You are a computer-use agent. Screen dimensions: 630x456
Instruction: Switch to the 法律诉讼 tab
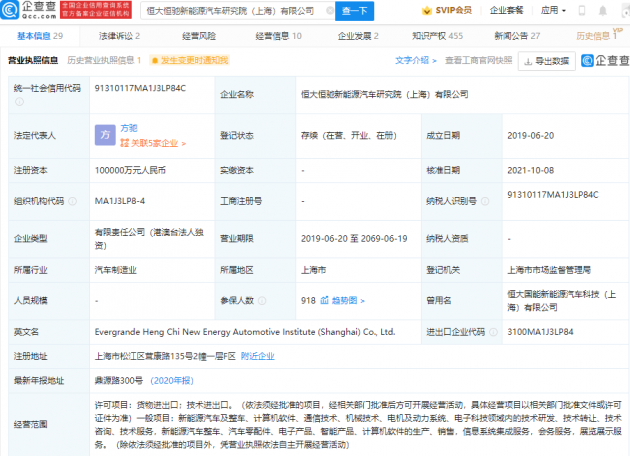[118, 35]
